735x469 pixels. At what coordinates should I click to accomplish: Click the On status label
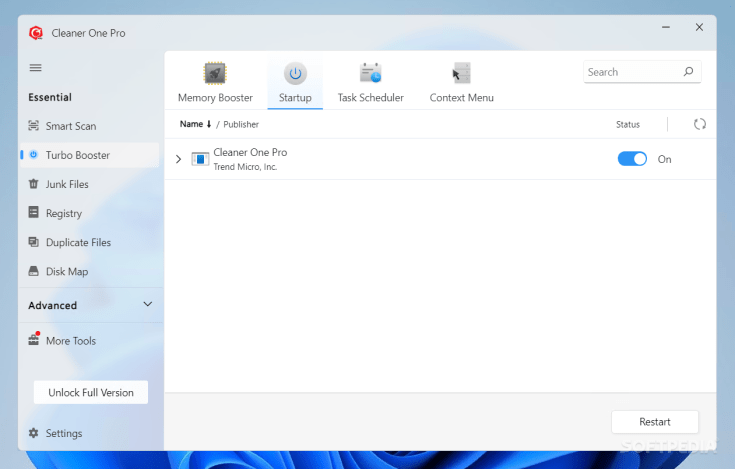pyautogui.click(x=664, y=159)
